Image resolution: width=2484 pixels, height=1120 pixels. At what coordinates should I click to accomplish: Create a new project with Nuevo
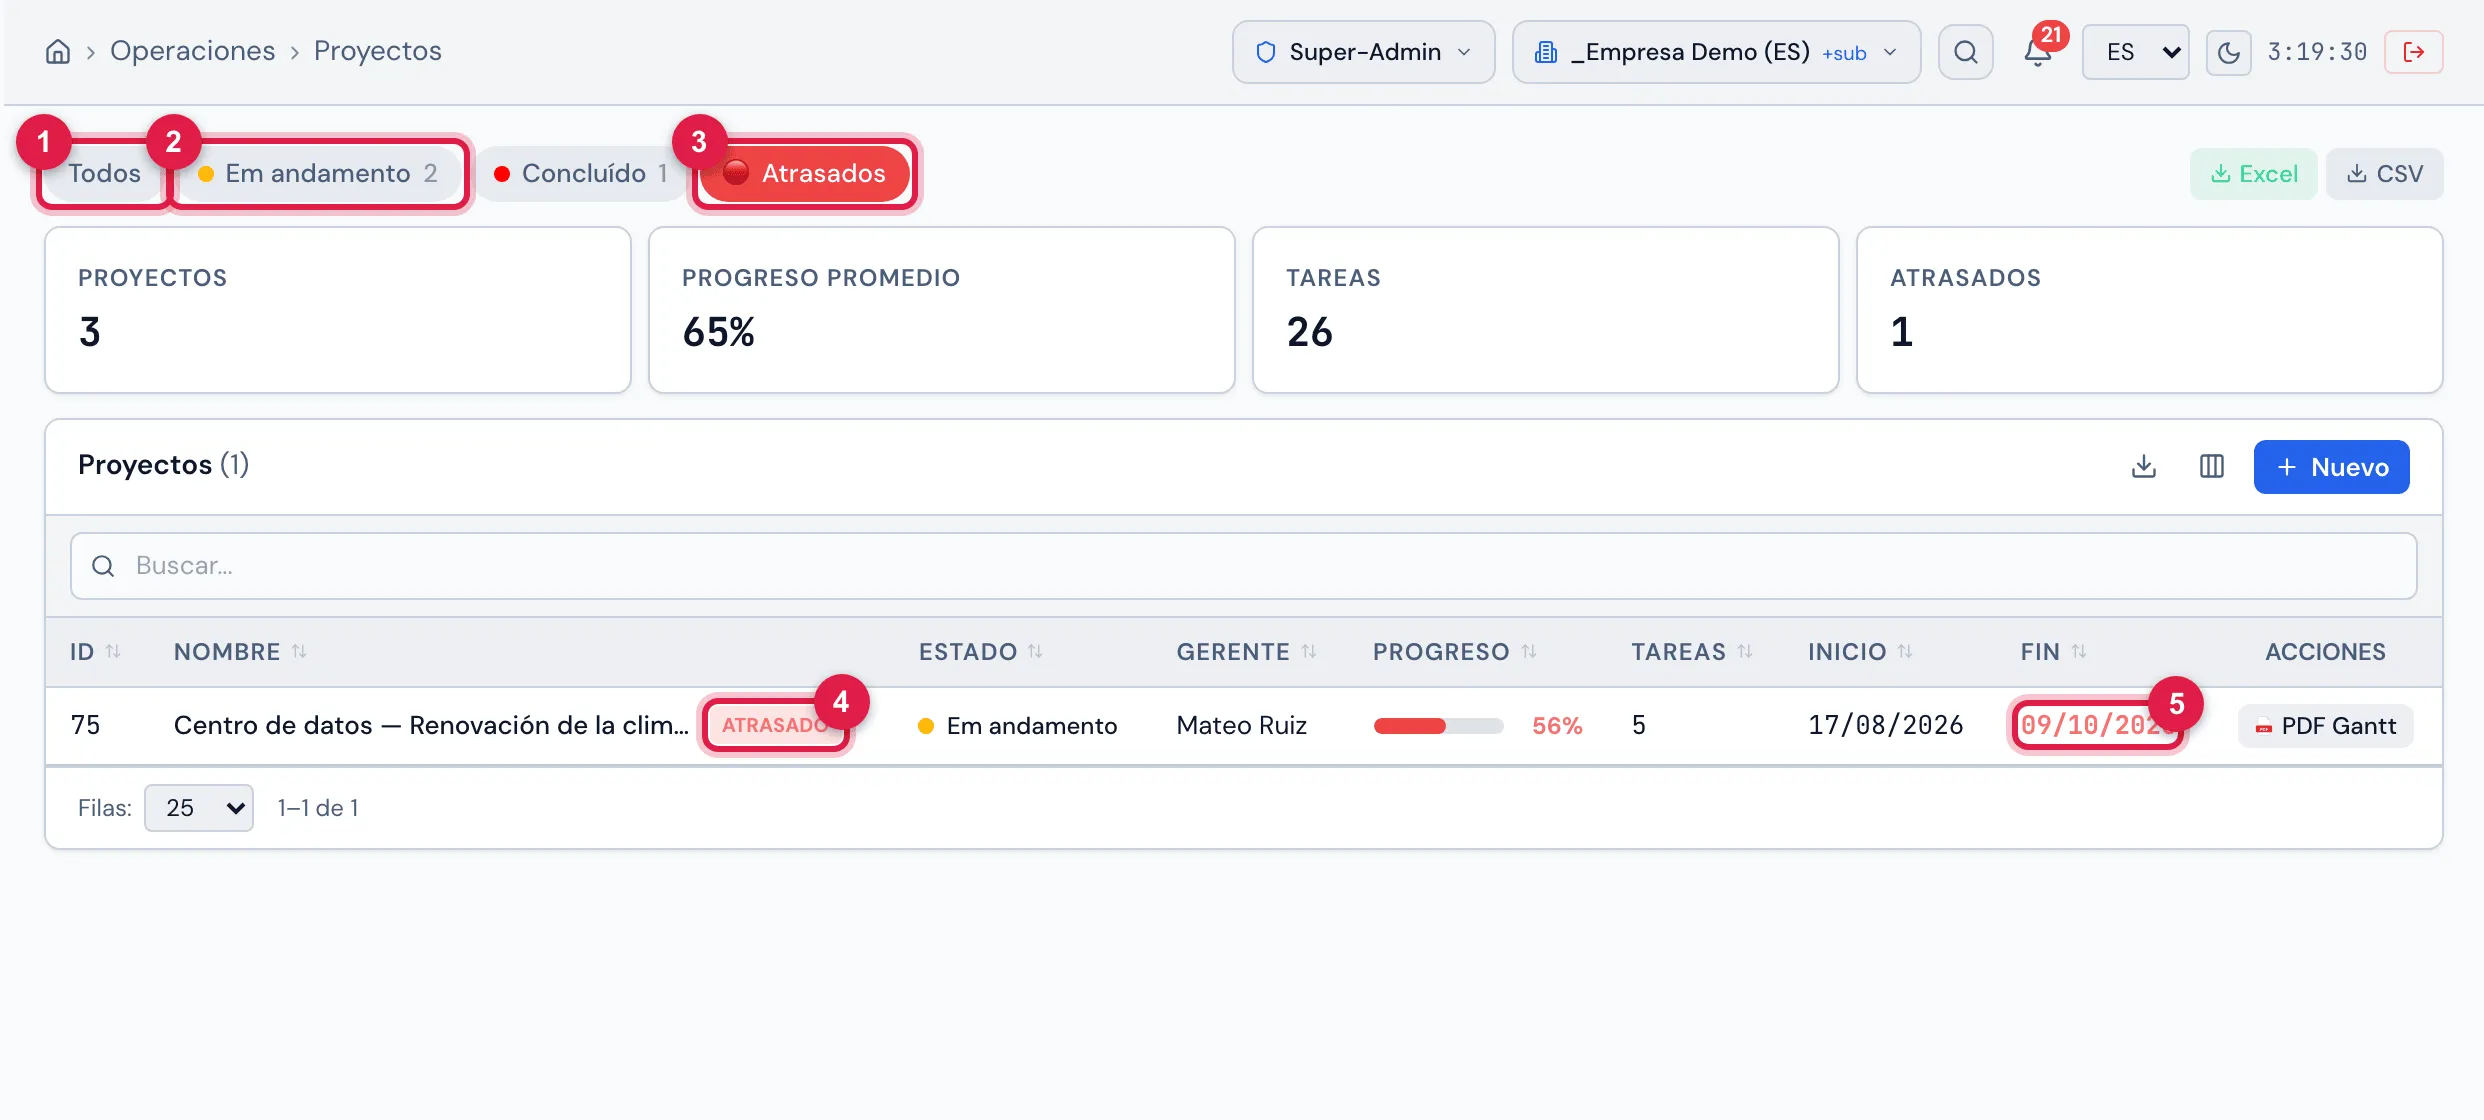[2332, 467]
